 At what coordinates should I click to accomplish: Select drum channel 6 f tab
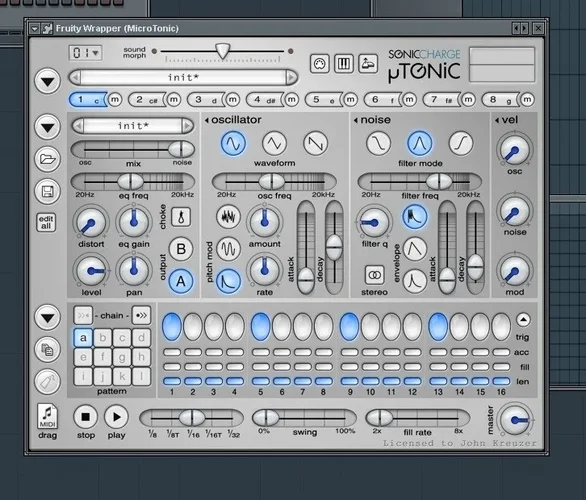point(382,100)
